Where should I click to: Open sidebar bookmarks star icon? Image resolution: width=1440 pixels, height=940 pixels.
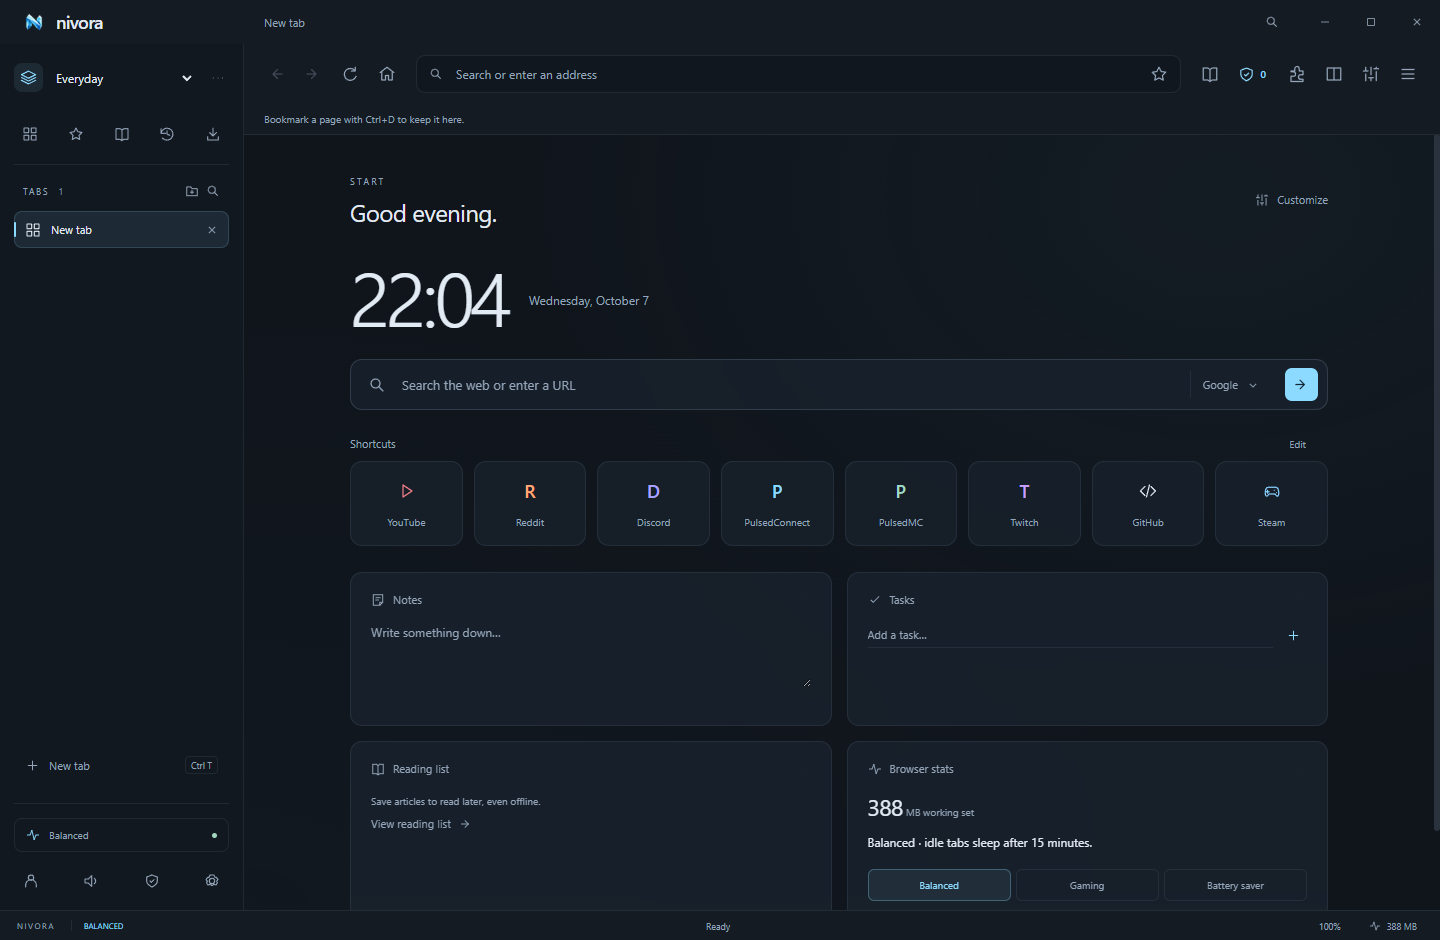tap(76, 134)
